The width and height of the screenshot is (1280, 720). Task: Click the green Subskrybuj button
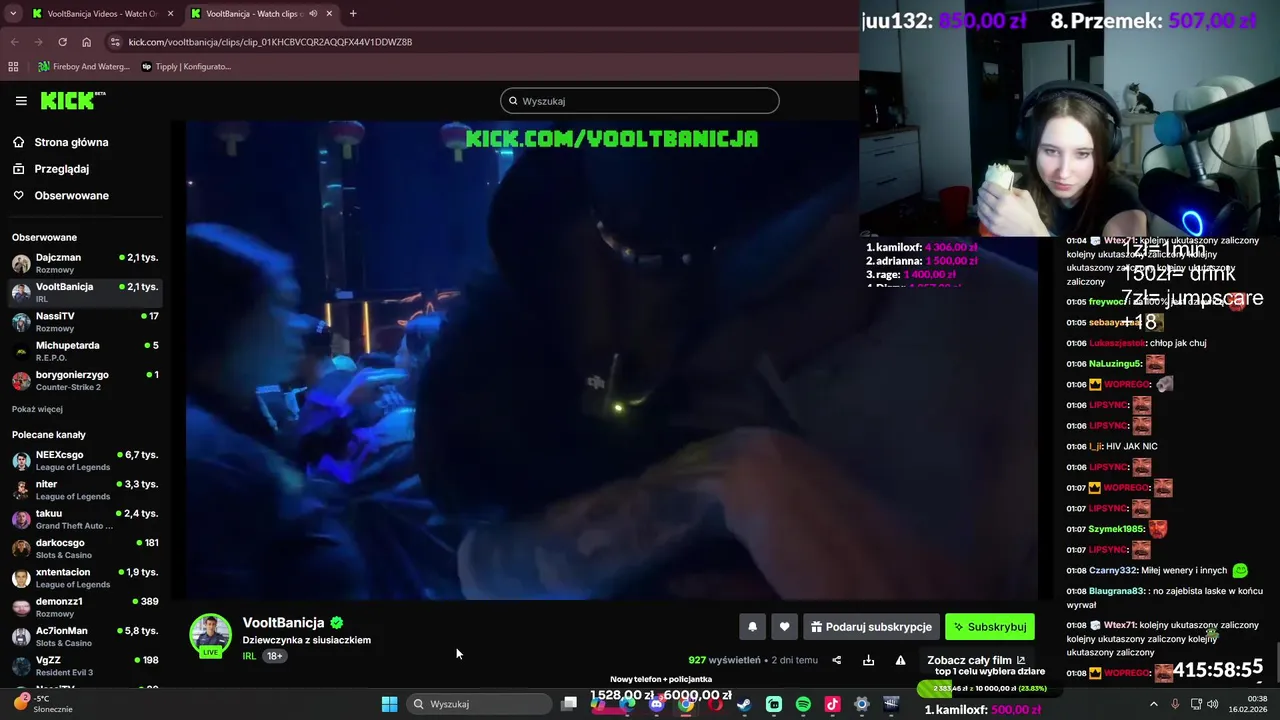click(990, 627)
